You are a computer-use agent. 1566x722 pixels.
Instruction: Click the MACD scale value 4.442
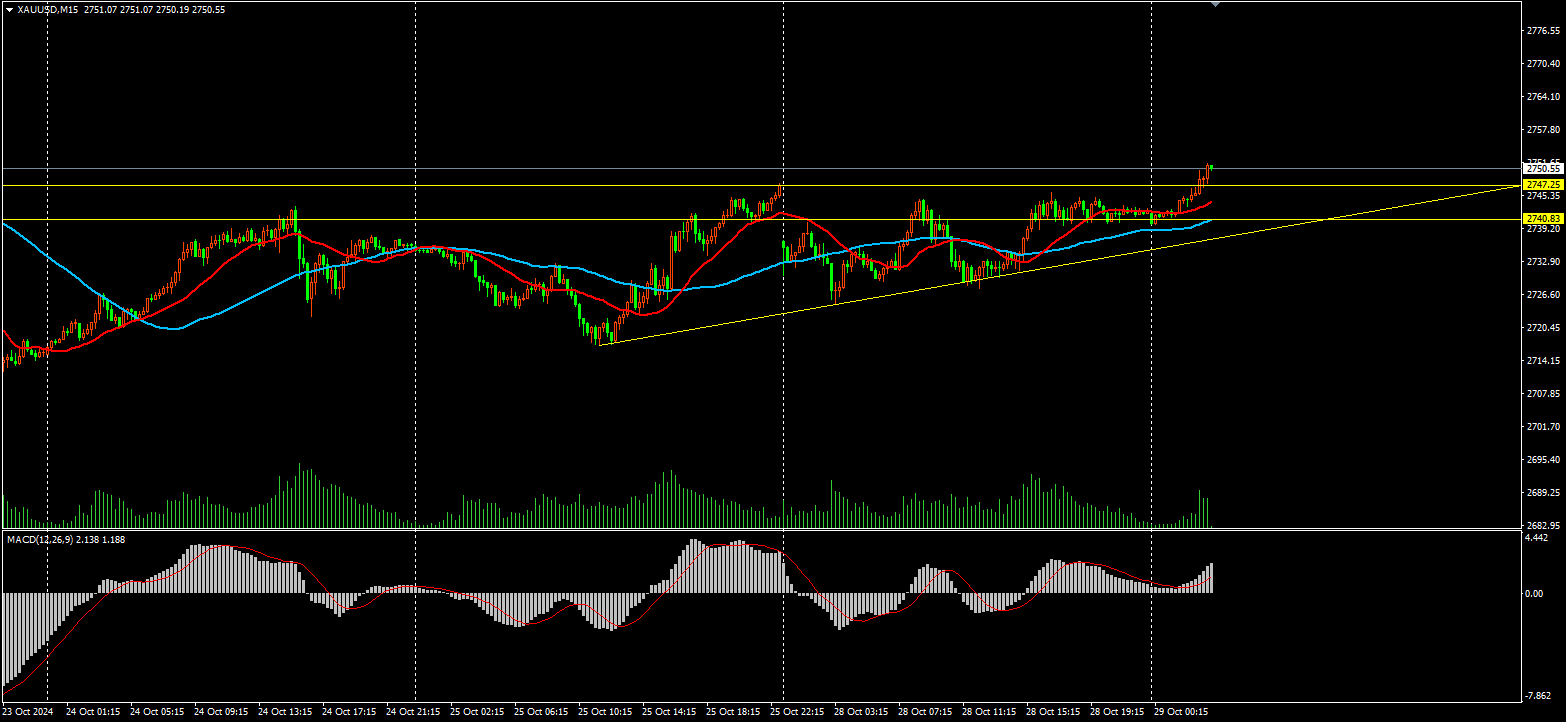[1538, 538]
